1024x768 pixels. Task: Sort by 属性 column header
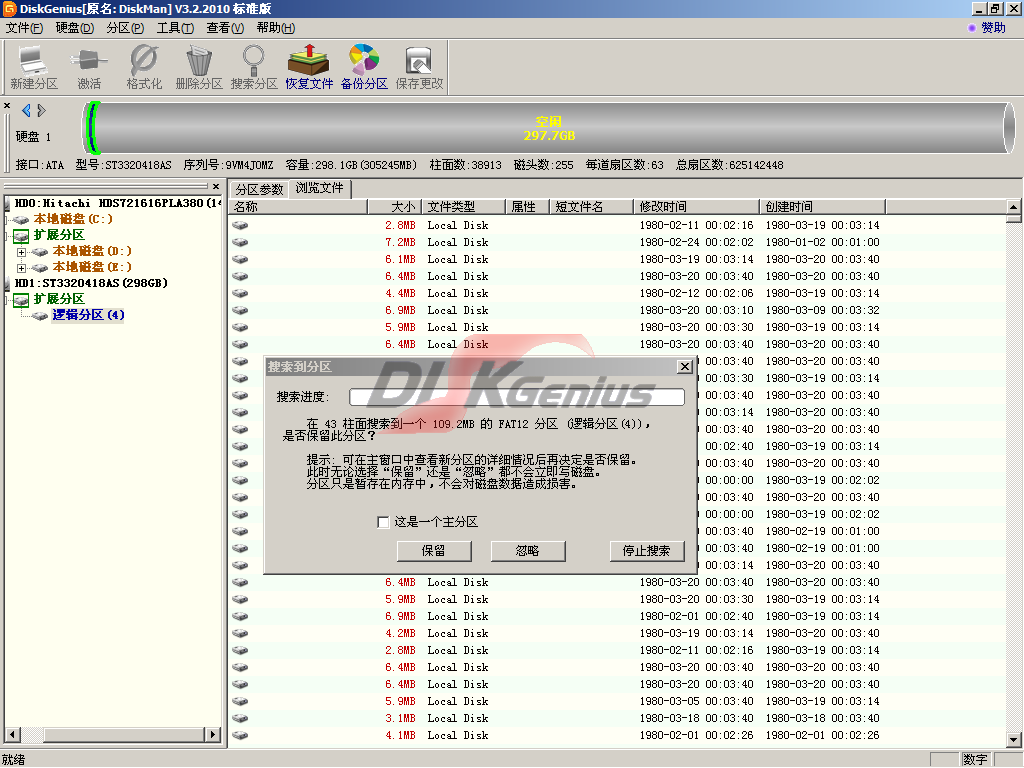click(x=528, y=206)
